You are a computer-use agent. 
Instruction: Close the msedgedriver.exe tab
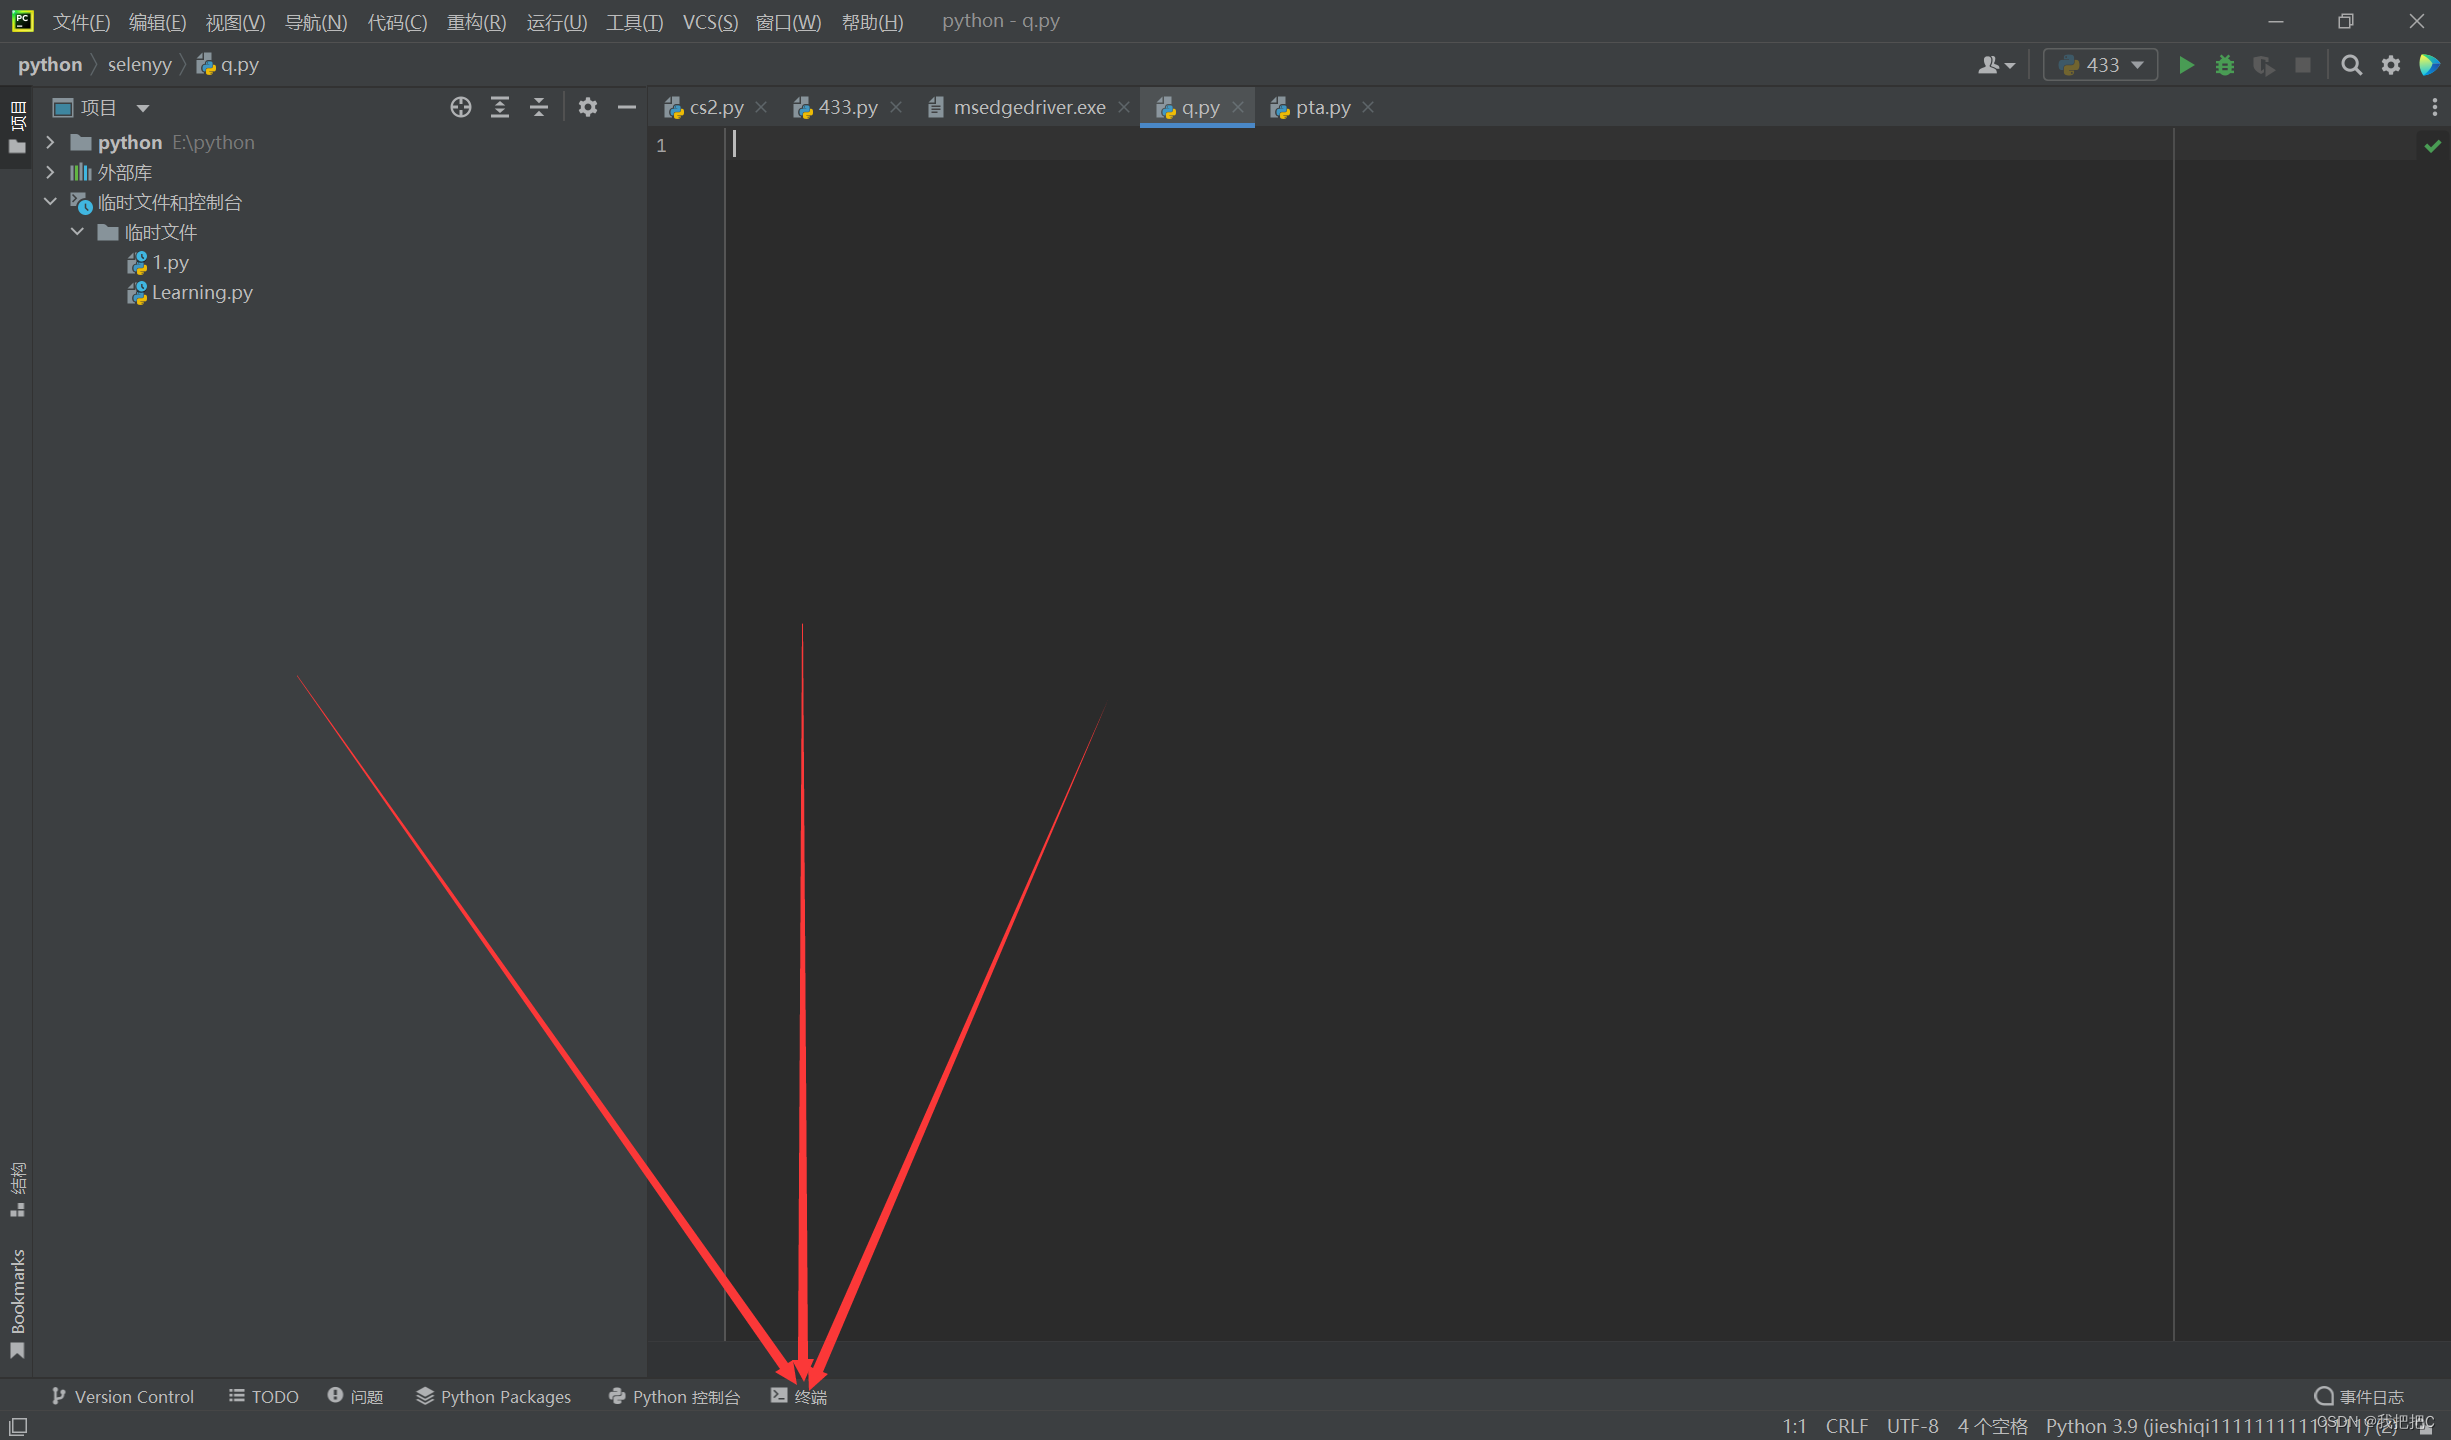click(1124, 107)
